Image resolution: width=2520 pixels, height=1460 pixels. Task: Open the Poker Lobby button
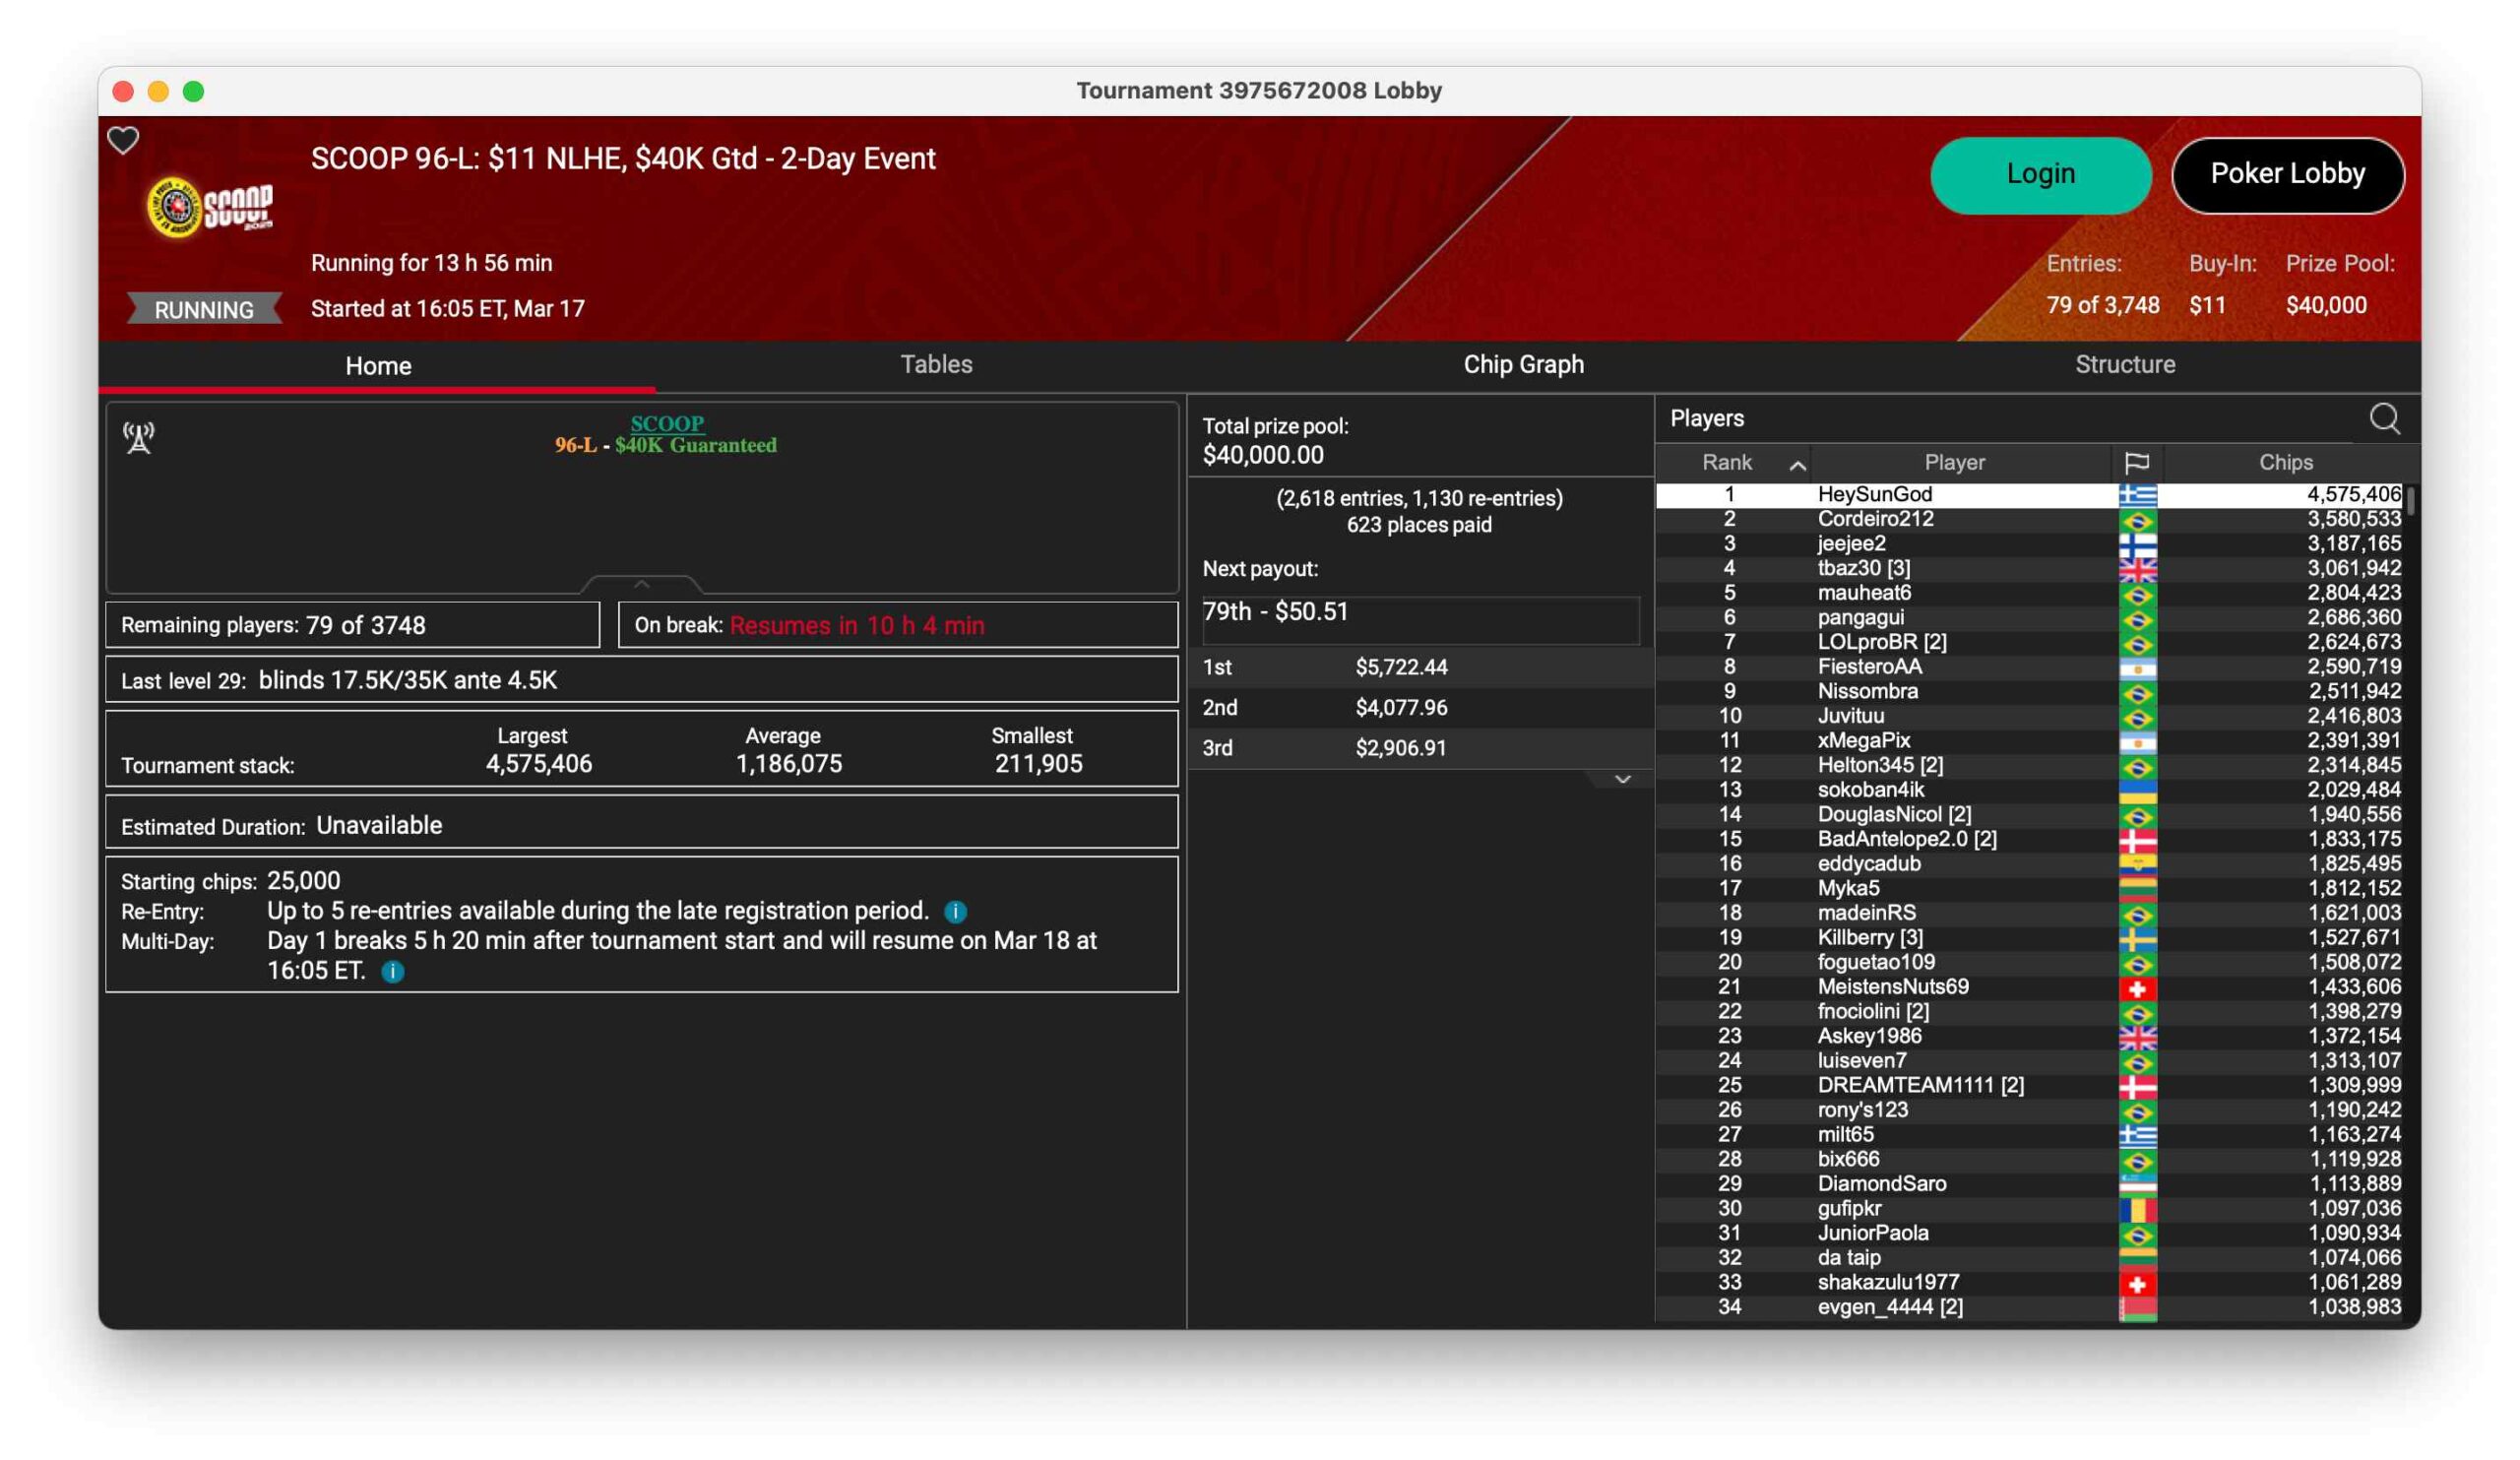(2287, 174)
